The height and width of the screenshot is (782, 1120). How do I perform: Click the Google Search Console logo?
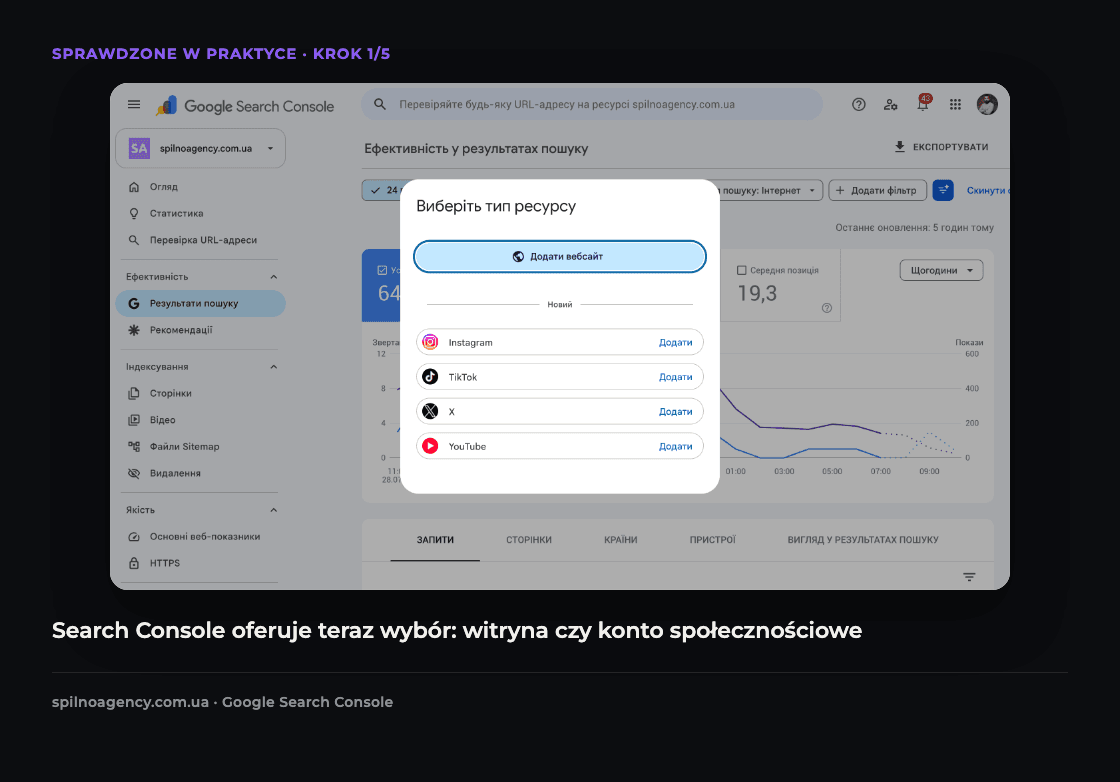(x=245, y=106)
